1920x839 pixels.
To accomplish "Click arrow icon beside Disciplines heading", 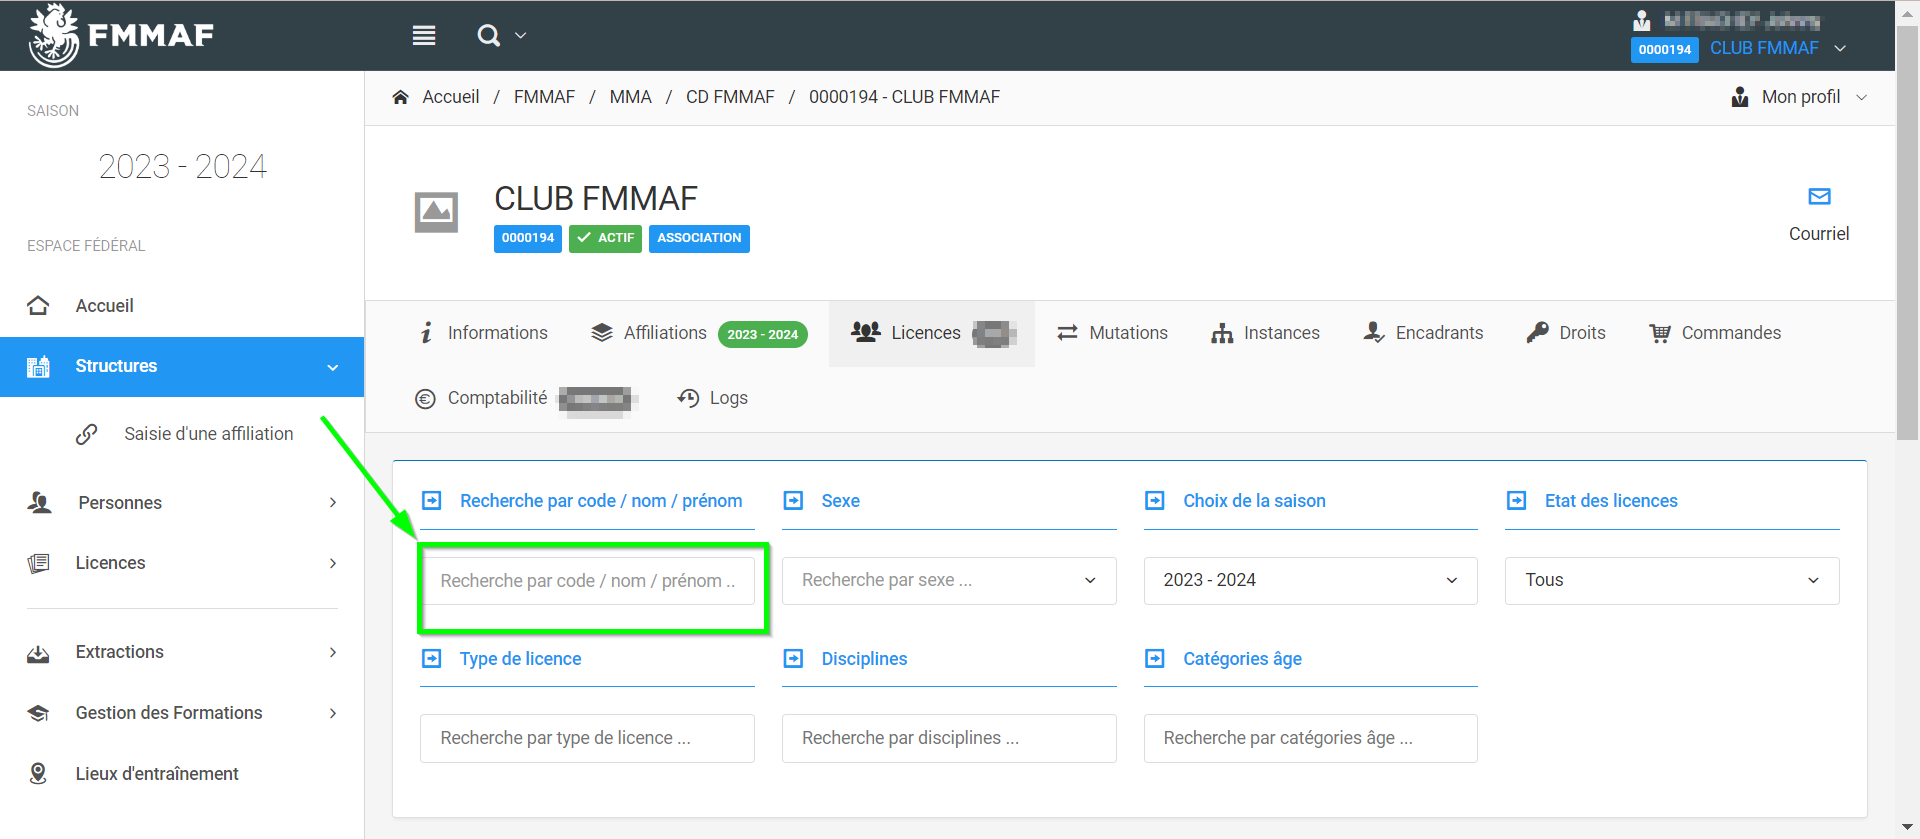I will tap(793, 659).
